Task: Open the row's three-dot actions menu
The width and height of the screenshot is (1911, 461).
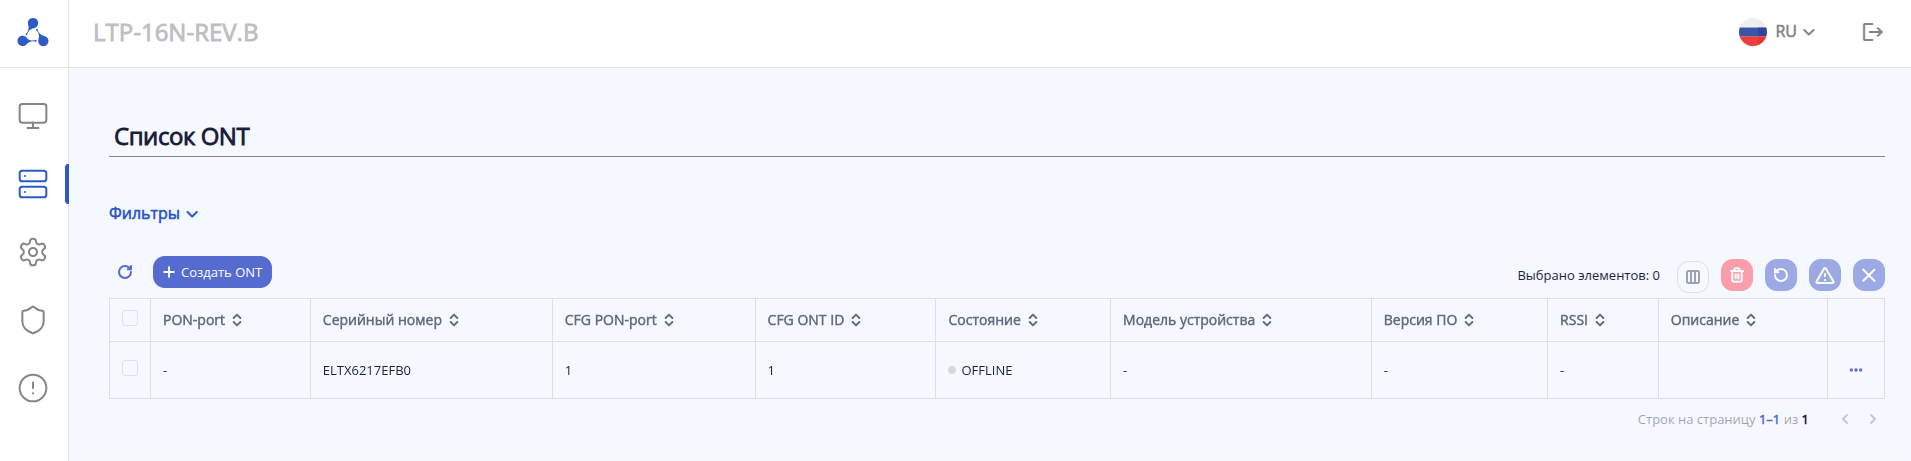Action: click(1856, 370)
